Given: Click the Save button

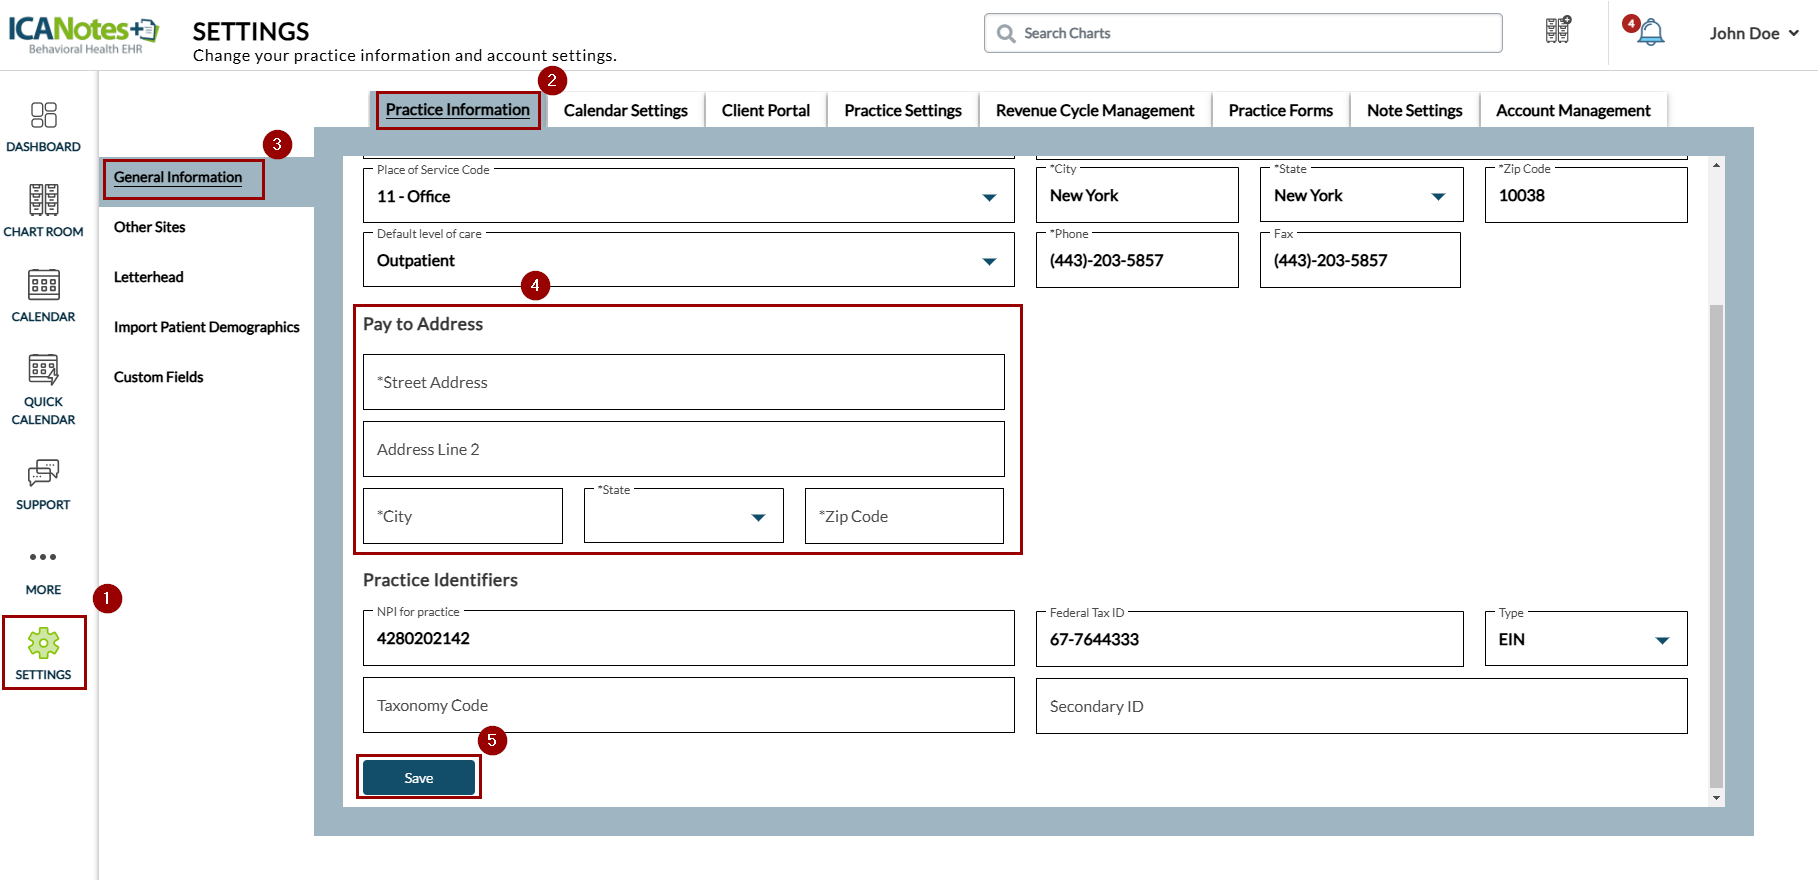Looking at the screenshot, I should pos(418,778).
